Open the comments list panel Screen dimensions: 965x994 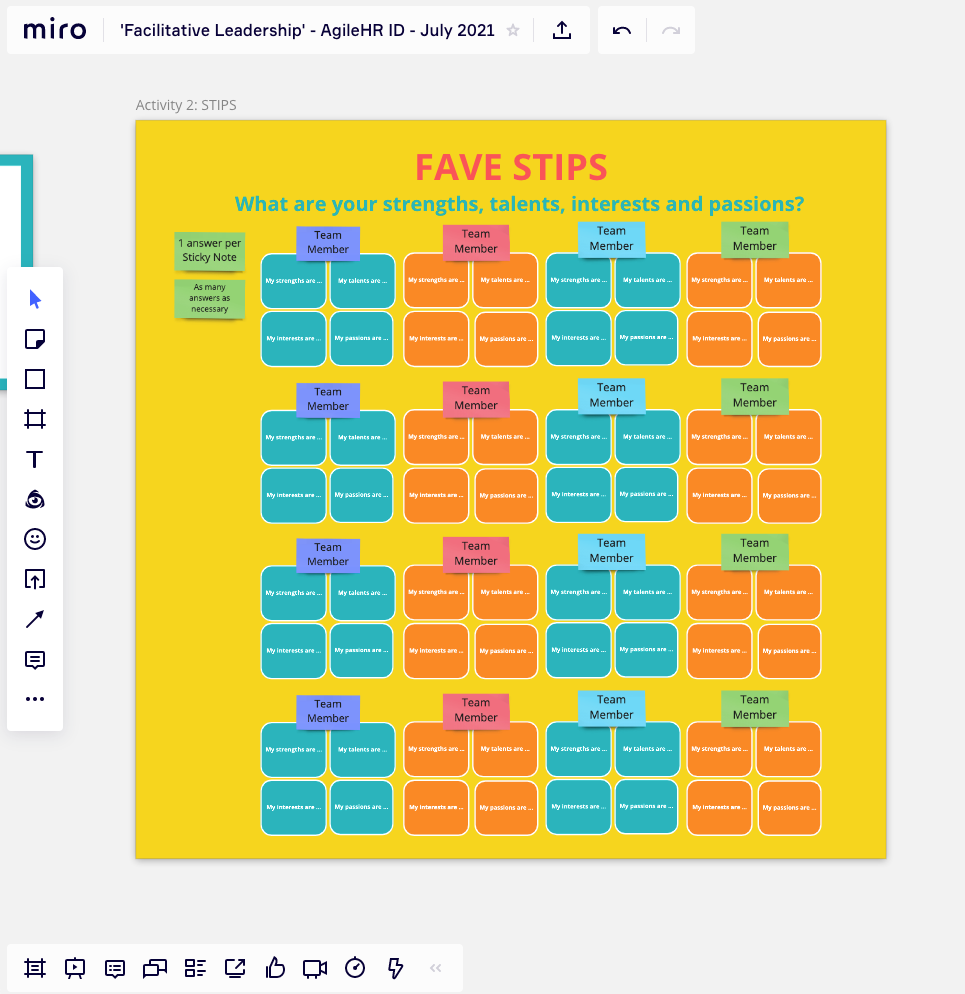115,969
